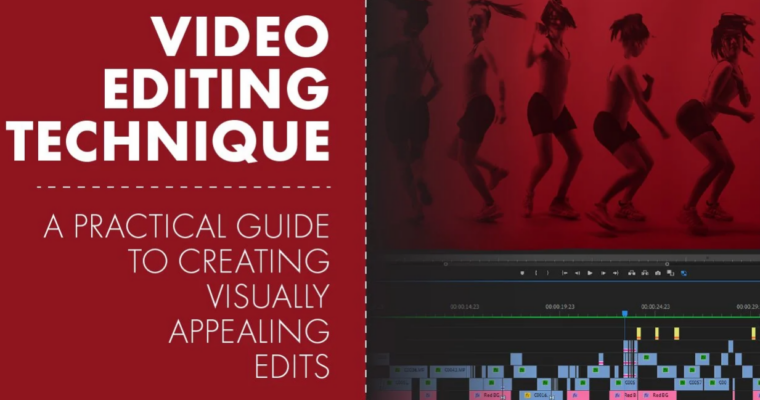Click the dancers video preview in program monitor
This screenshot has height=400, width=760.
pos(564,124)
